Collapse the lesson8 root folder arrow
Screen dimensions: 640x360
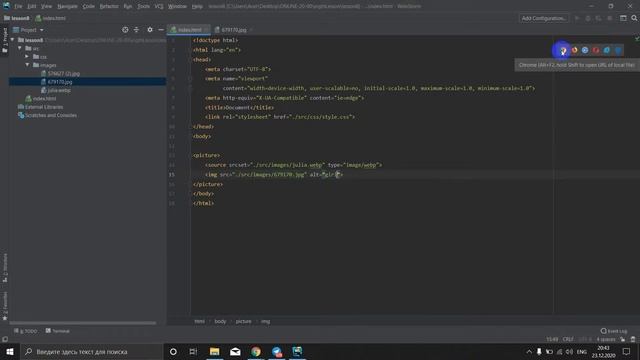pos(12,40)
